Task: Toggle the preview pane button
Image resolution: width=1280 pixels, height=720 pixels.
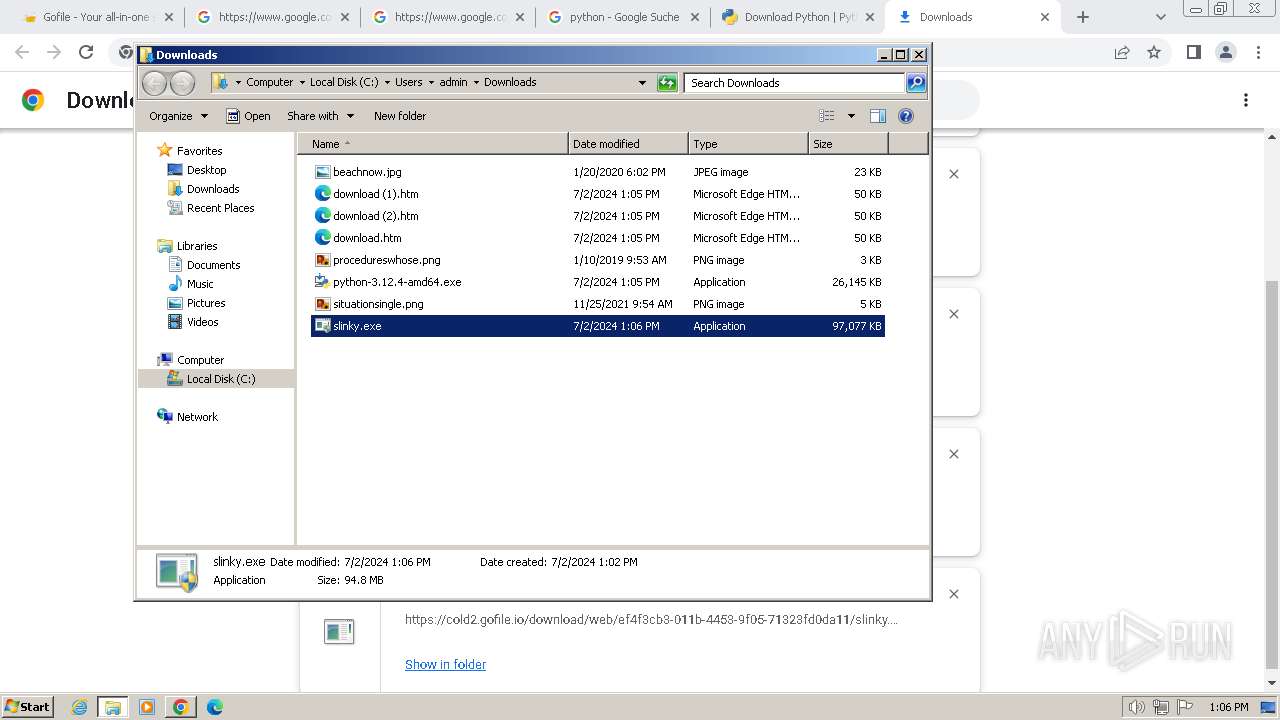Action: pyautogui.click(x=878, y=116)
